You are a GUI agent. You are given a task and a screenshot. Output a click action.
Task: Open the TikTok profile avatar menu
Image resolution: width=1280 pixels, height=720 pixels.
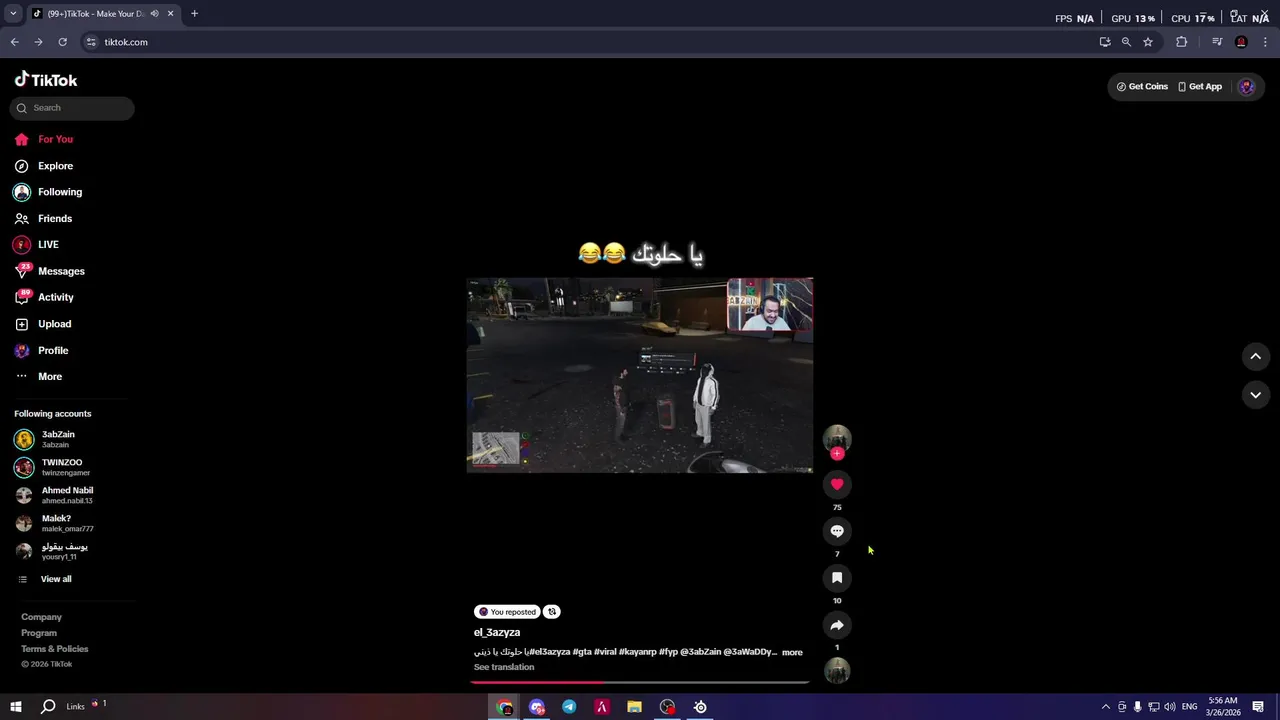[1246, 87]
